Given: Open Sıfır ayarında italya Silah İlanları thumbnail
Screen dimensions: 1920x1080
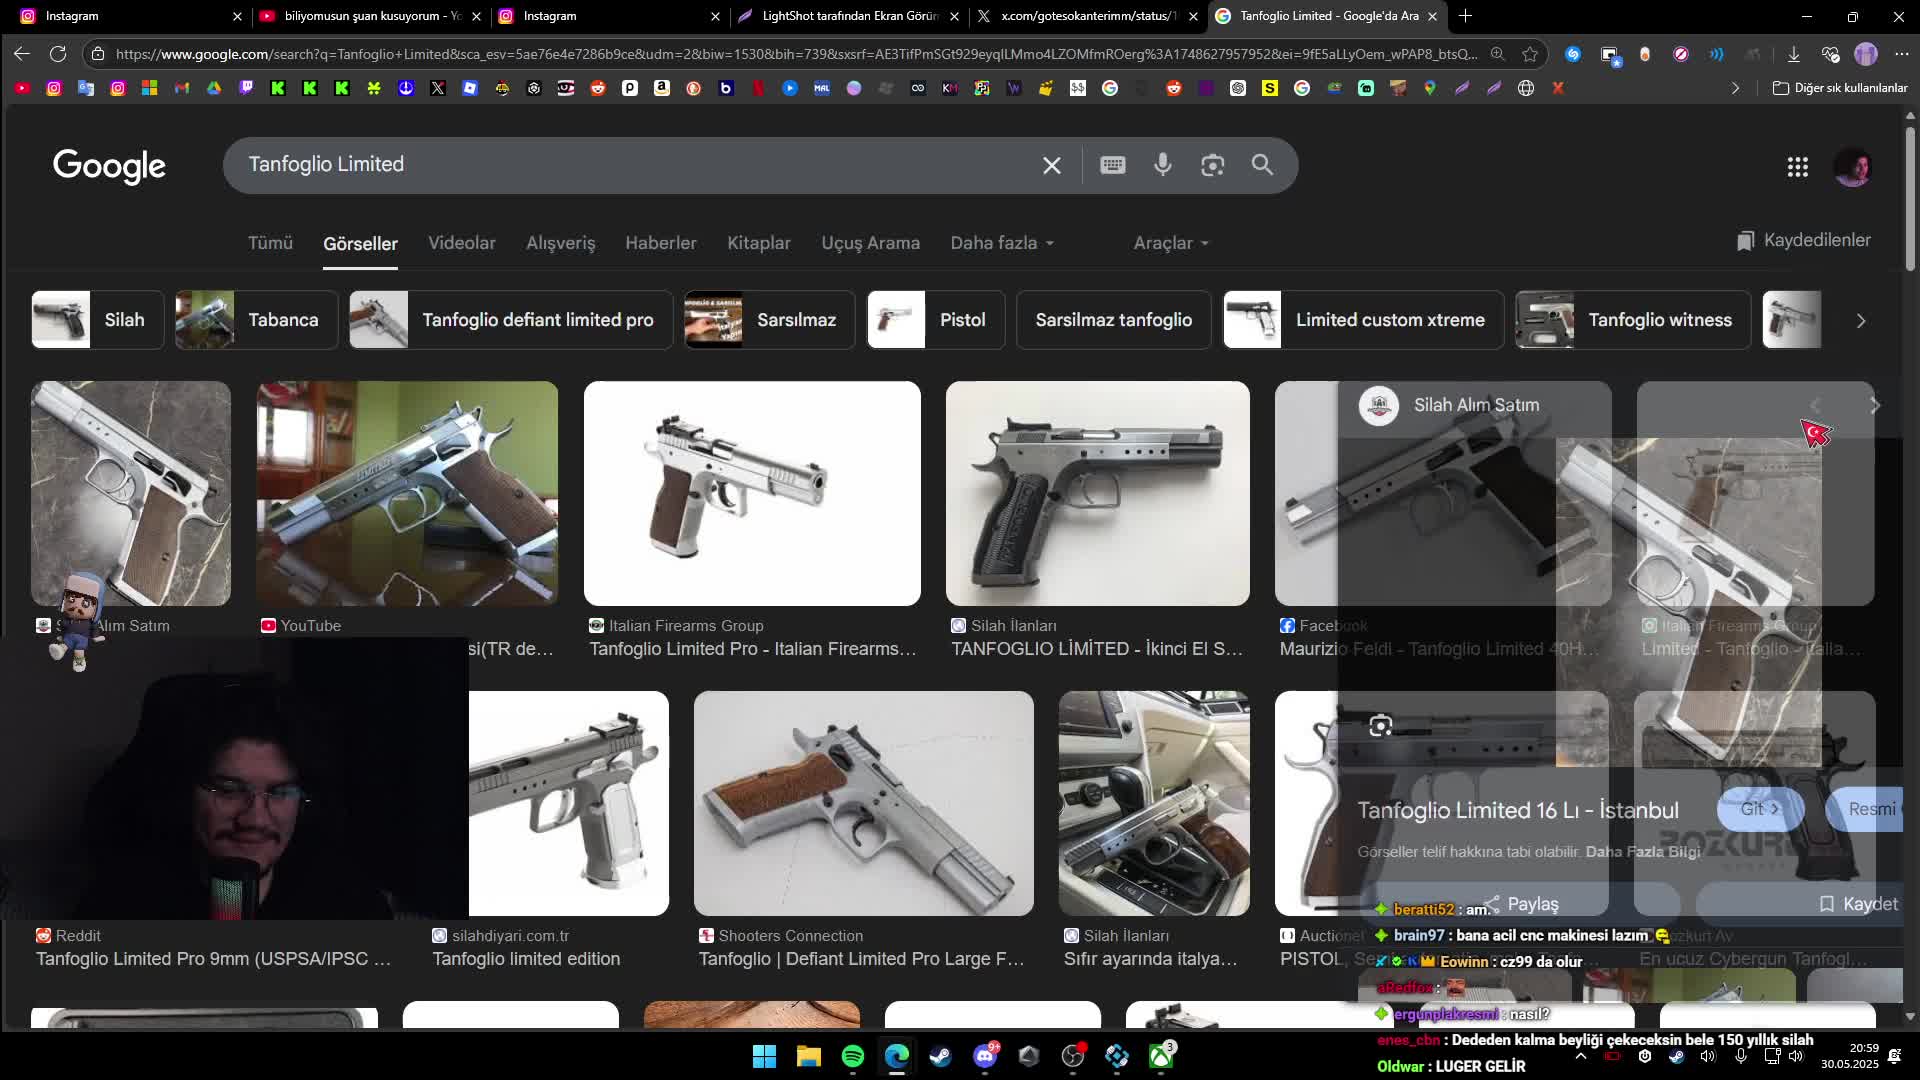Looking at the screenshot, I should (x=1154, y=803).
